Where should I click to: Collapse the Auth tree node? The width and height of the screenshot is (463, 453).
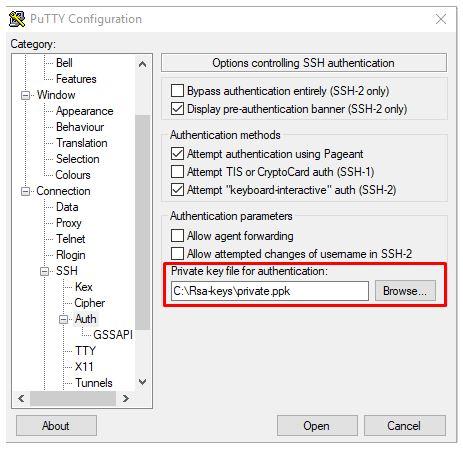coord(64,319)
